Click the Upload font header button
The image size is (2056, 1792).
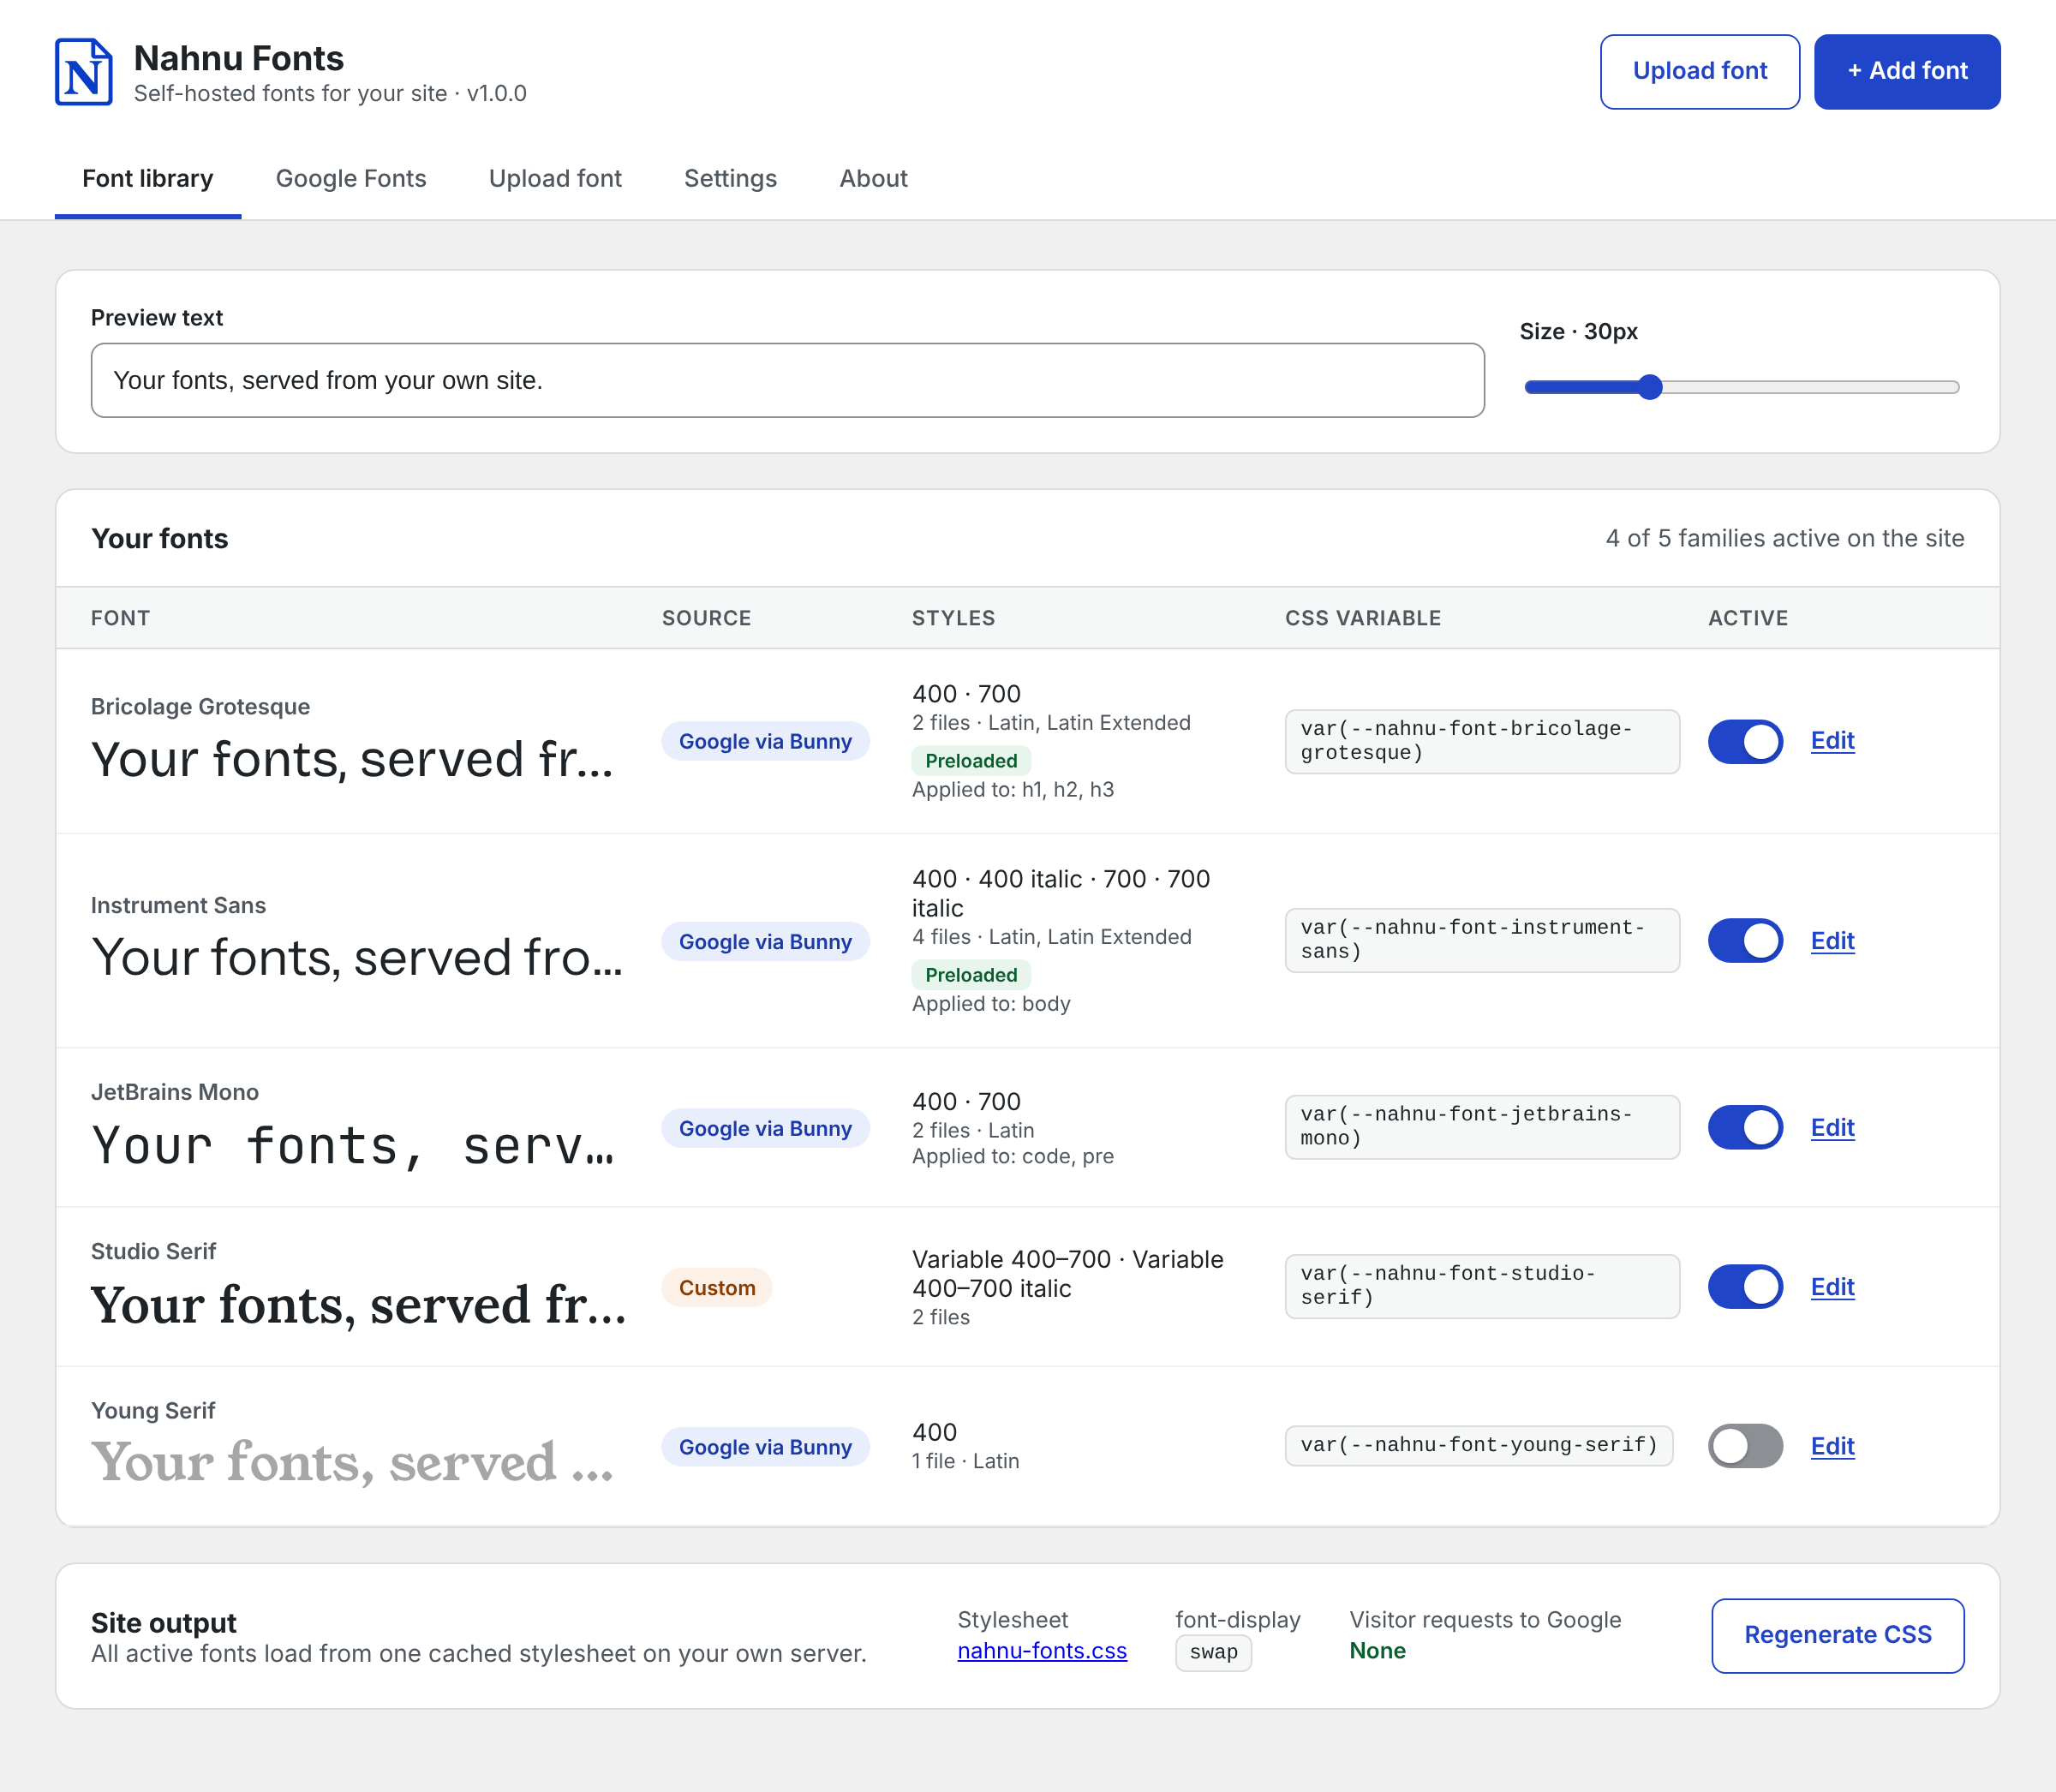[1700, 72]
